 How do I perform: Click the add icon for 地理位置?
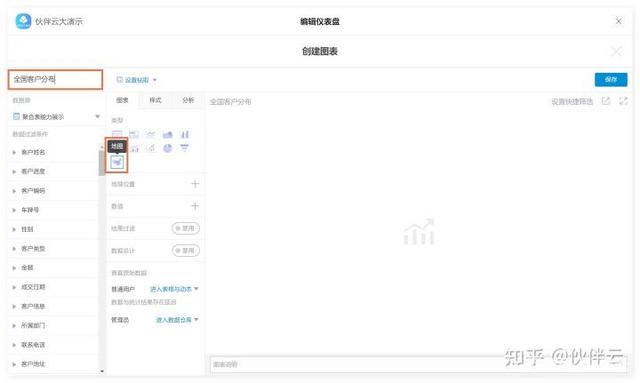(x=195, y=184)
